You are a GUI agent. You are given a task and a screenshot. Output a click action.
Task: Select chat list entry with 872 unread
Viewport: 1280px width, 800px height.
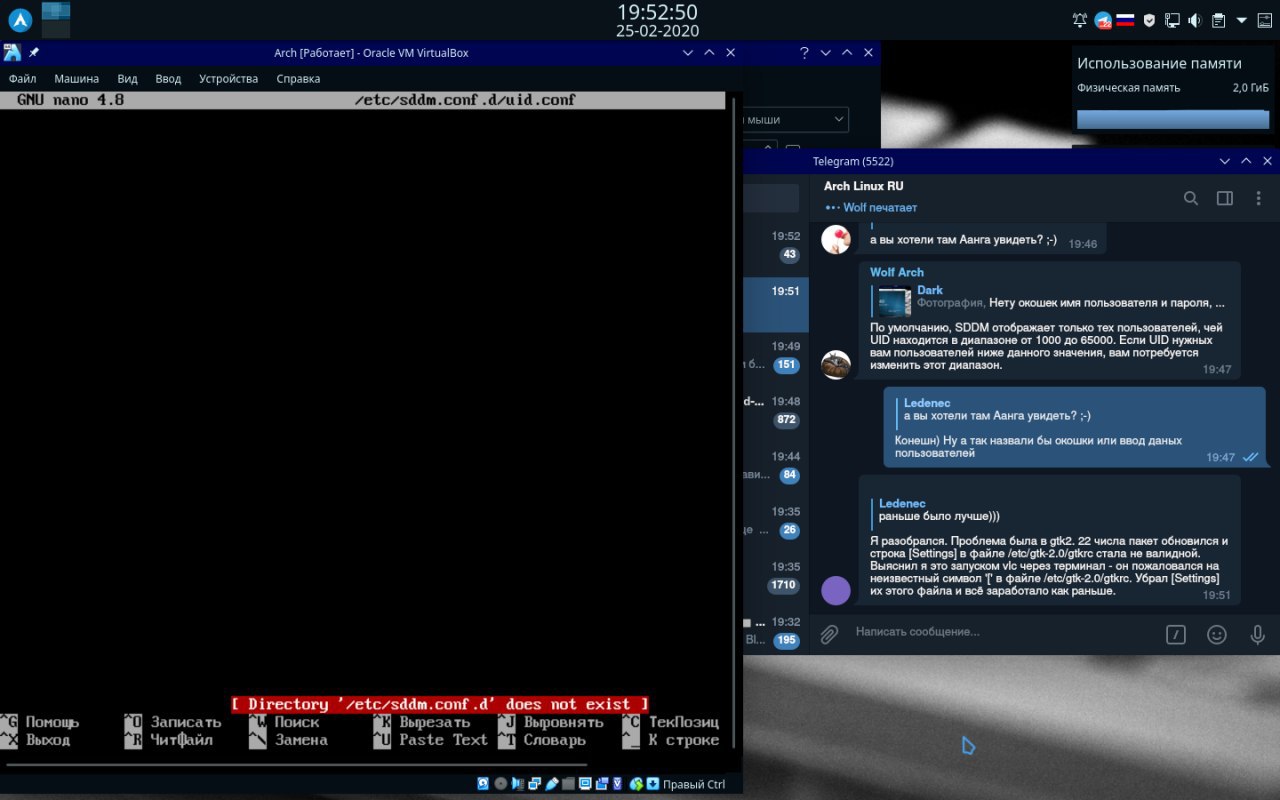[x=776, y=411]
